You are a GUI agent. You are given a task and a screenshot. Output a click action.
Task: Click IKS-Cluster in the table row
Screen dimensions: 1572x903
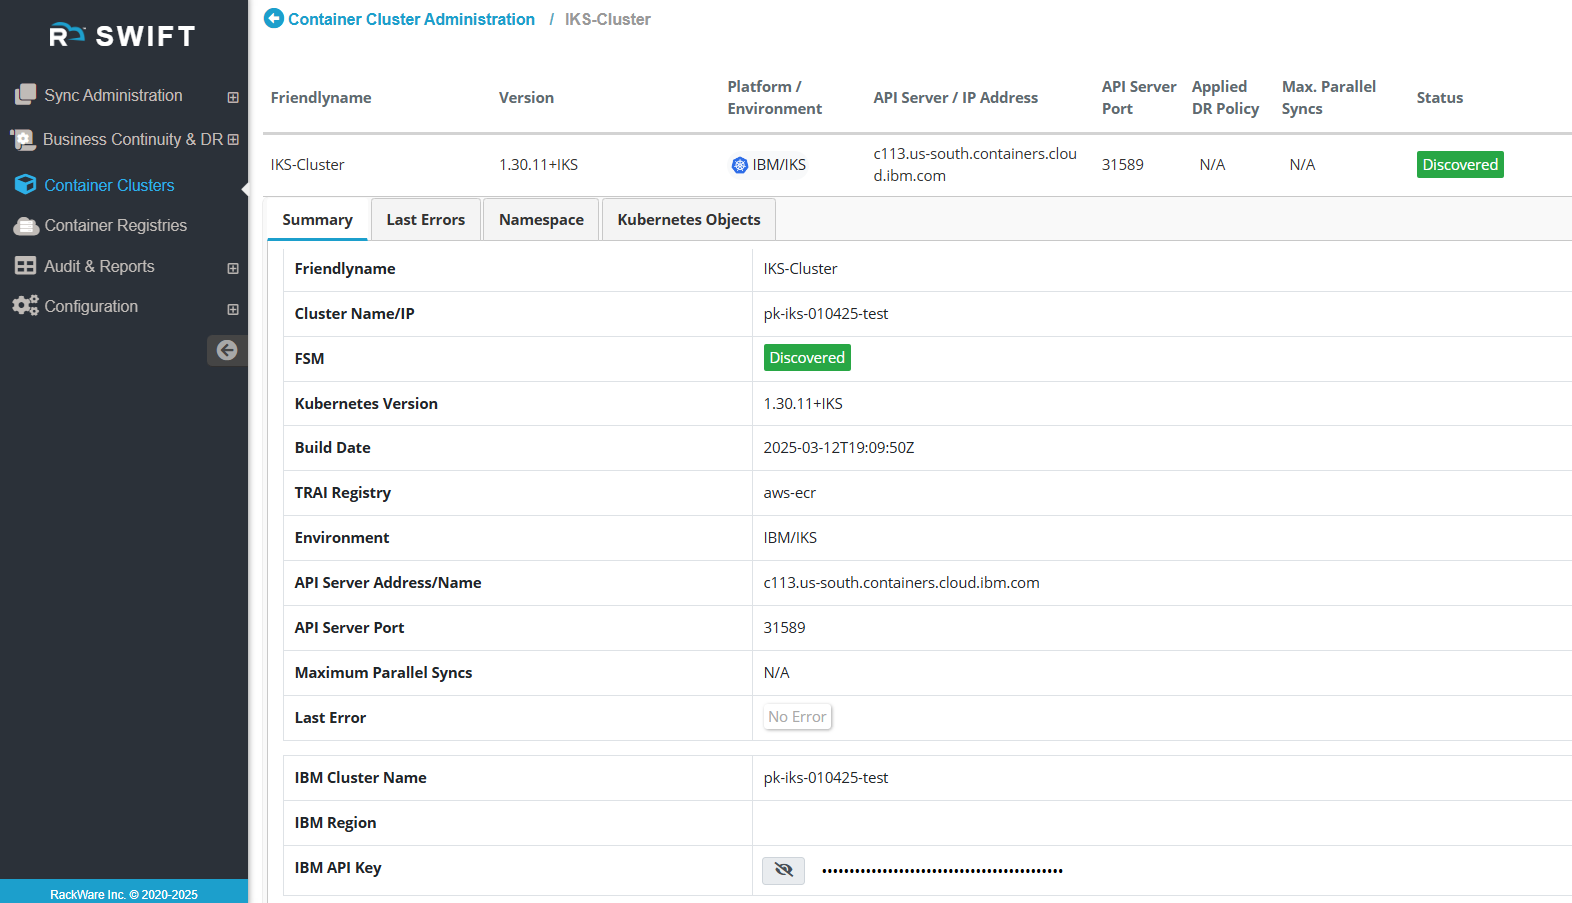[x=307, y=165]
